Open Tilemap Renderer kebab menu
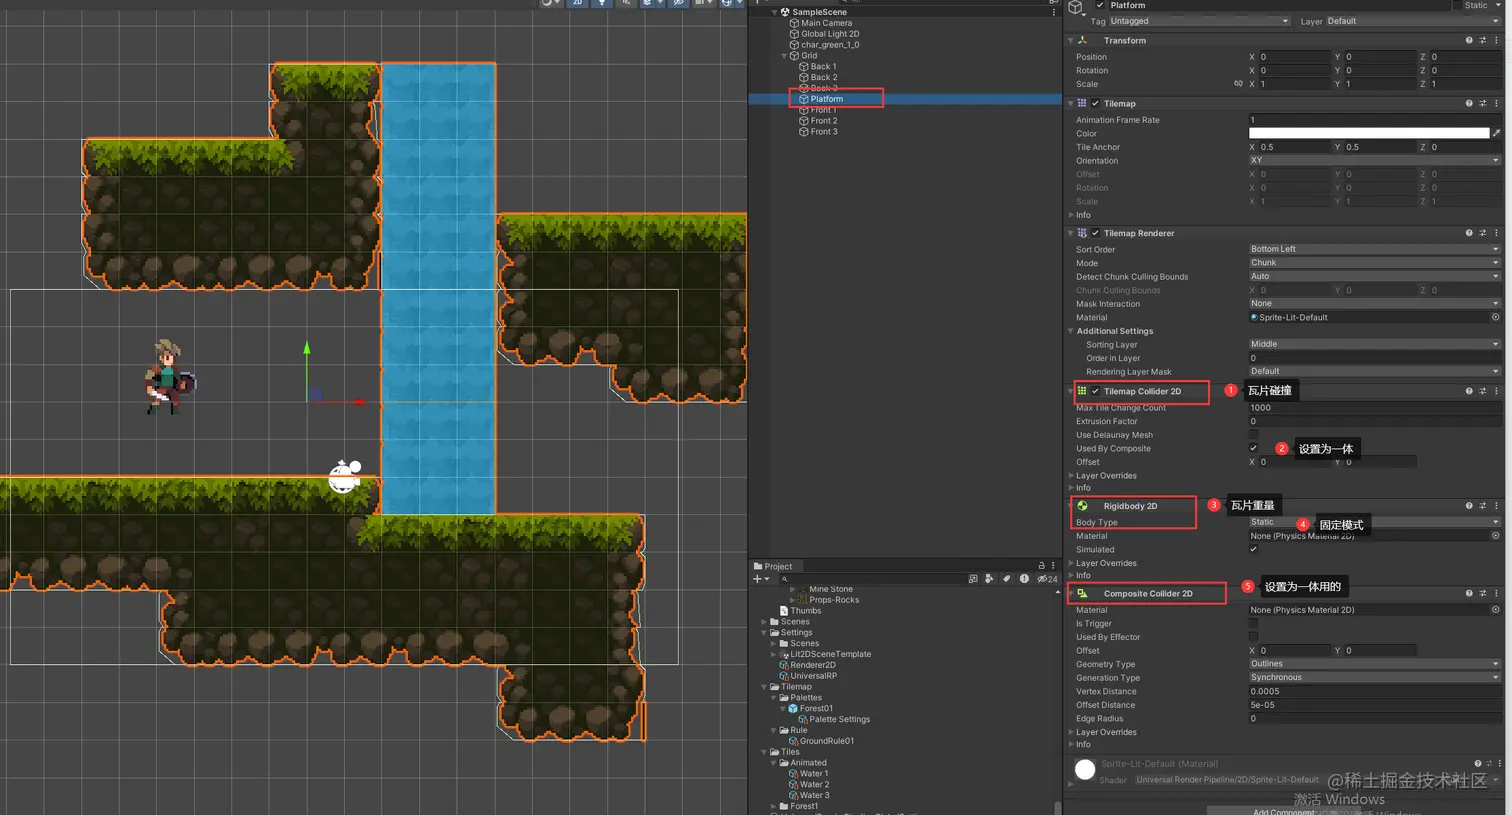 point(1496,233)
